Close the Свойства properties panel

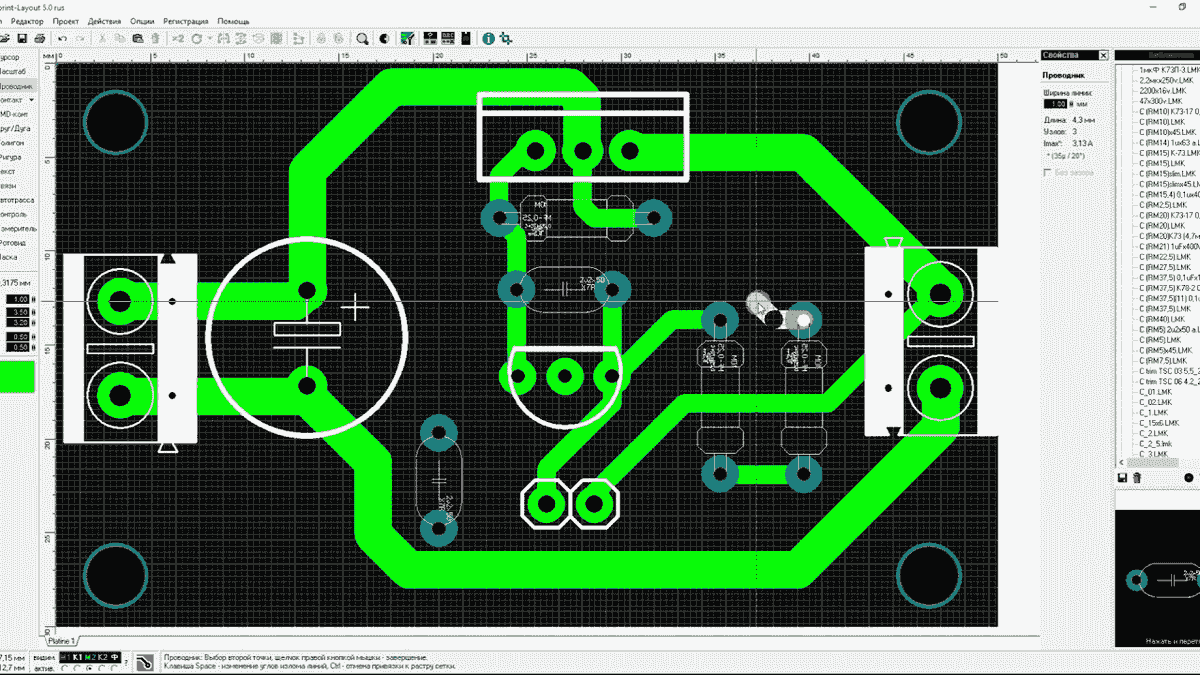tap(1103, 54)
